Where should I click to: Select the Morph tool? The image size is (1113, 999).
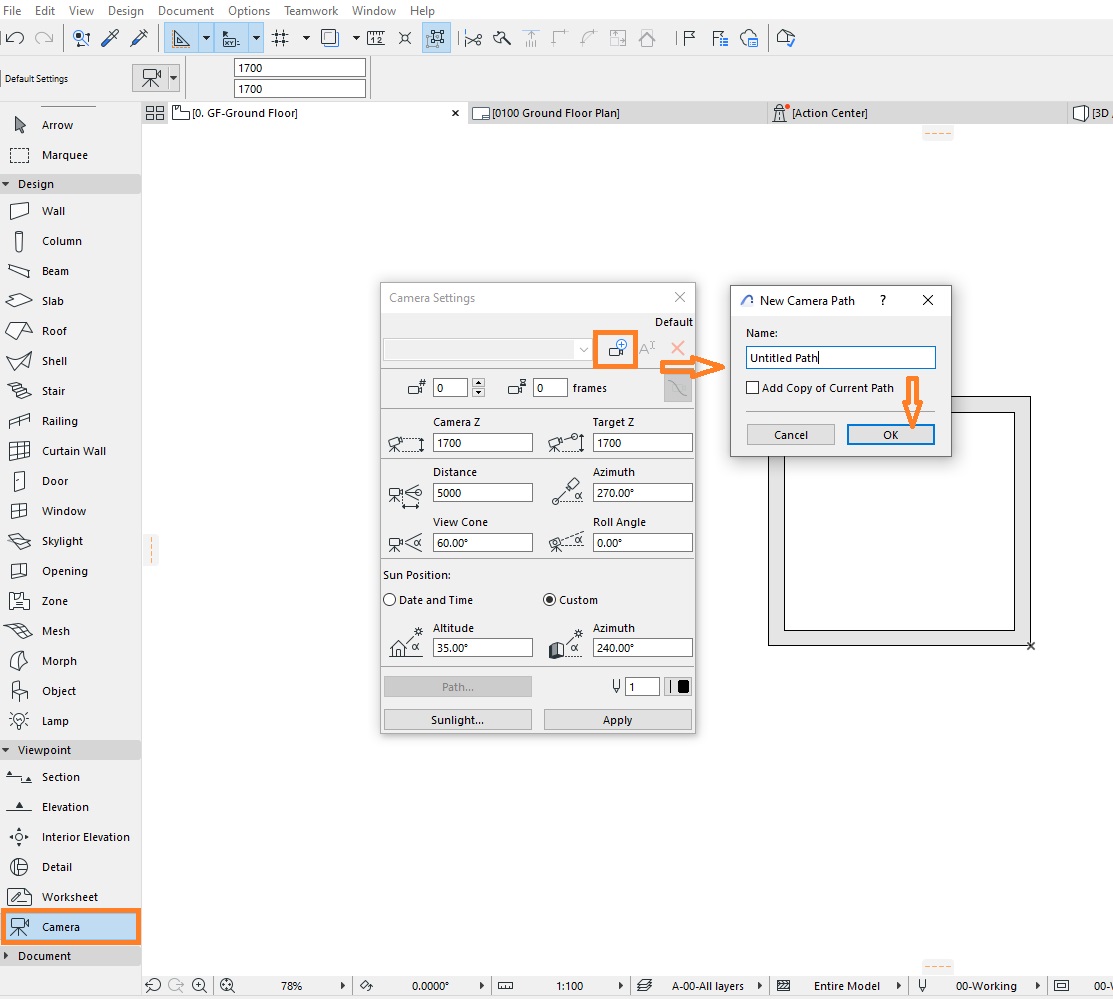coord(60,660)
